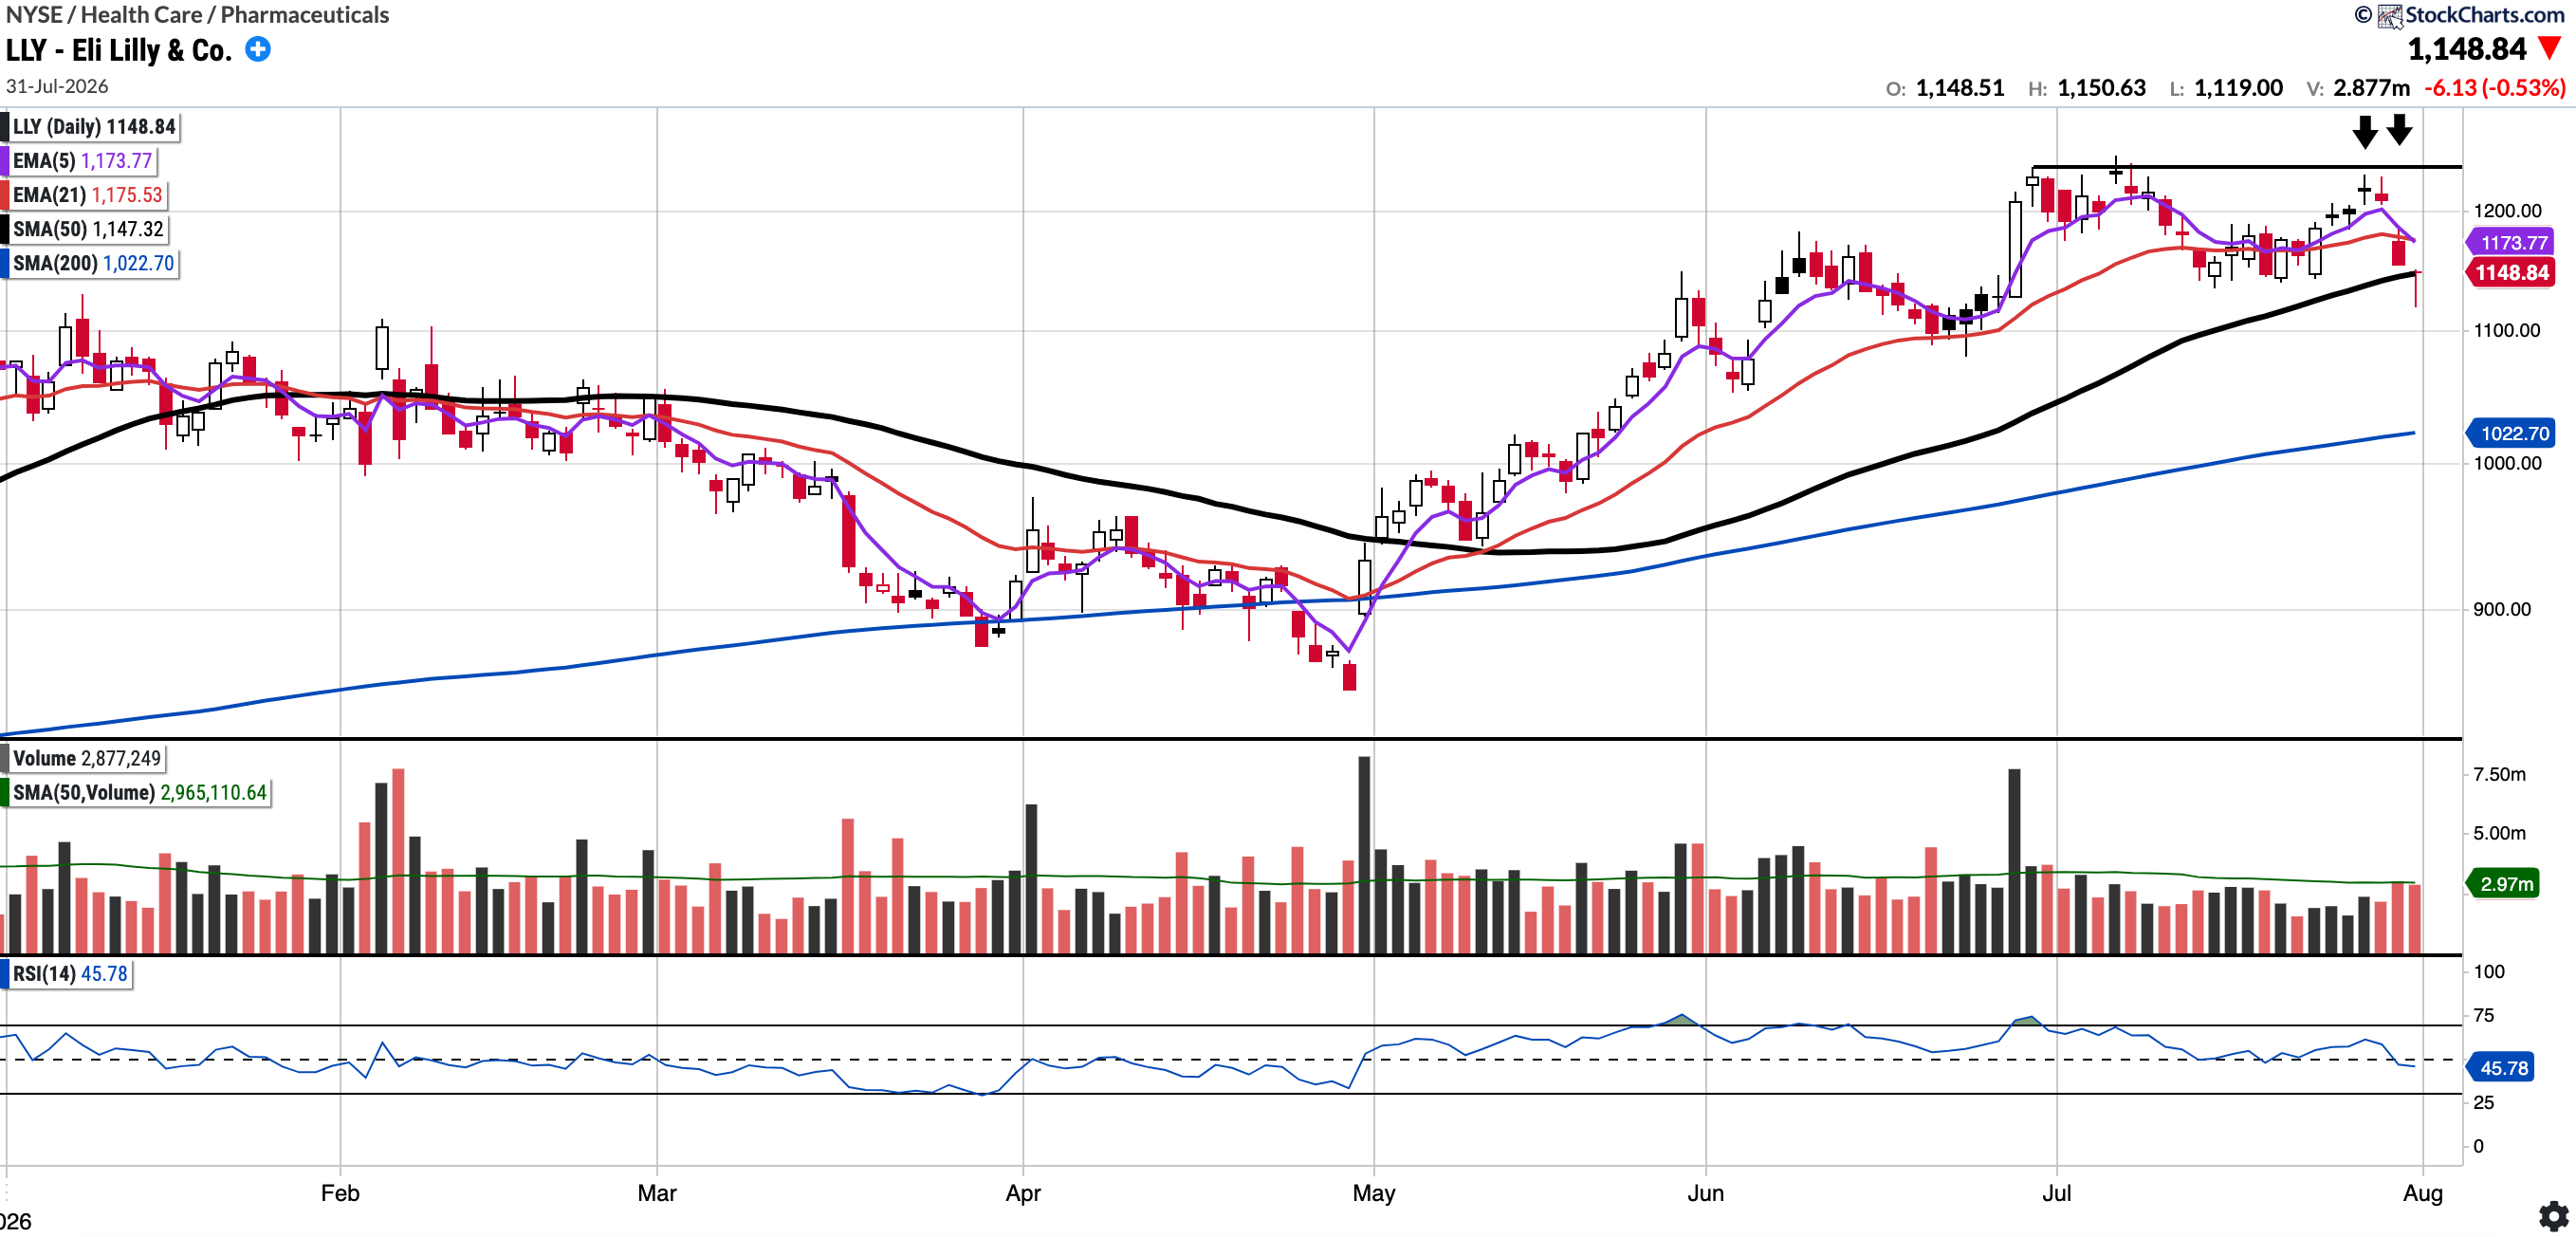Click the Feb label on the time axis
The image size is (2576, 1237).
[340, 1192]
